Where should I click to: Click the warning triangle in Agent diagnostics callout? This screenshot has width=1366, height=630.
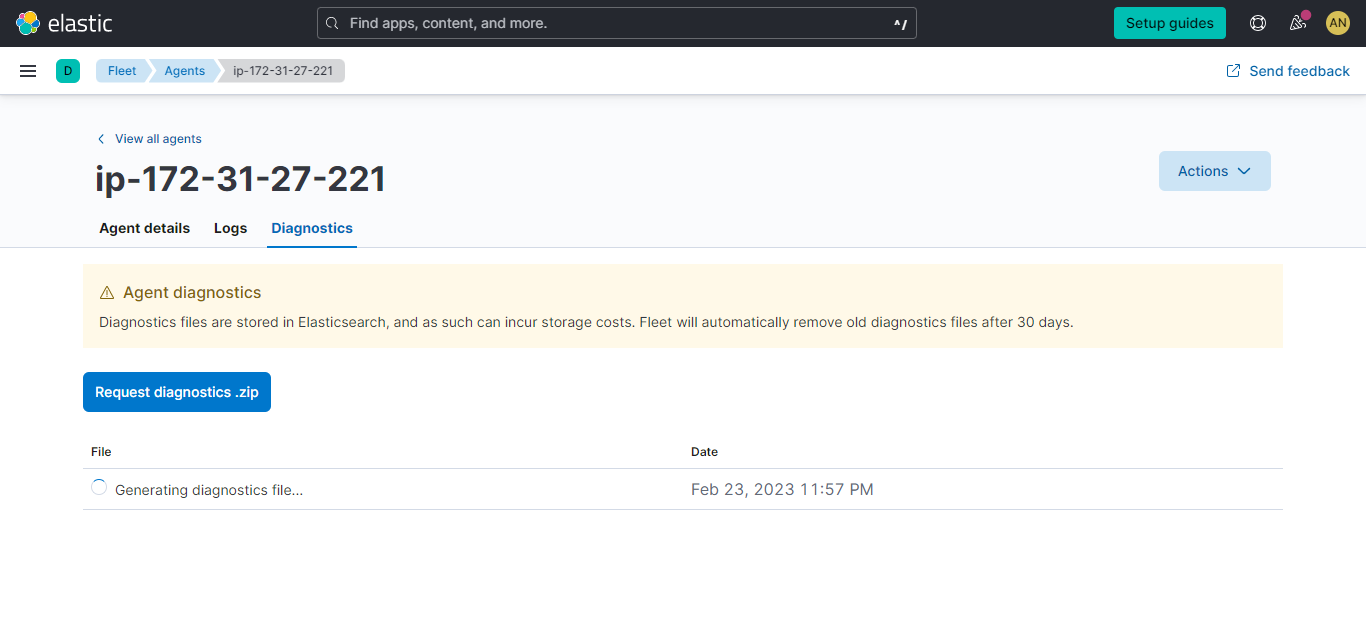tap(107, 292)
